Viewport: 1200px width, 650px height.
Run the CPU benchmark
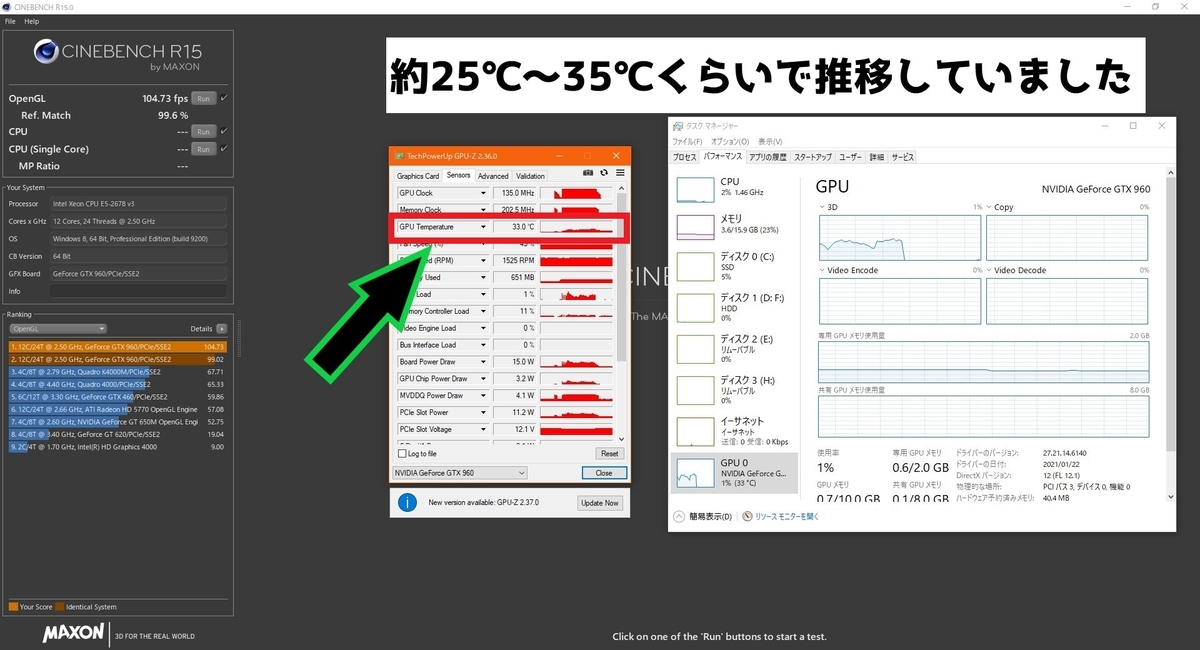[x=204, y=131]
